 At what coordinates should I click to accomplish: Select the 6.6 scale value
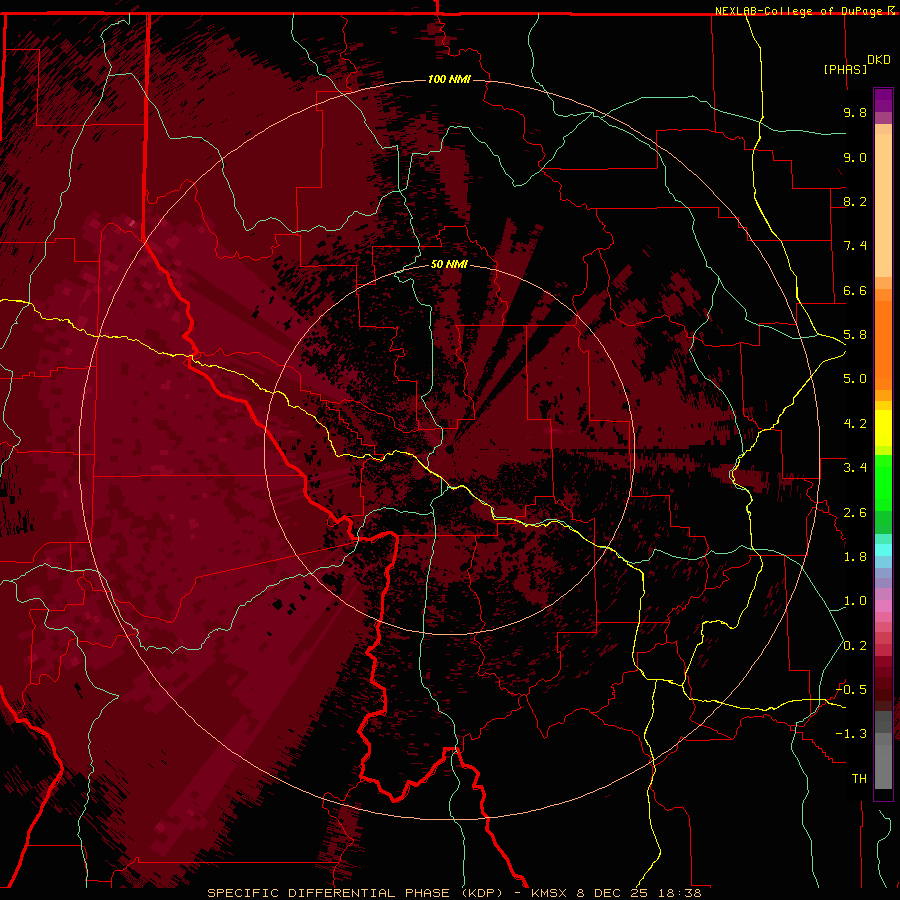coord(855,290)
